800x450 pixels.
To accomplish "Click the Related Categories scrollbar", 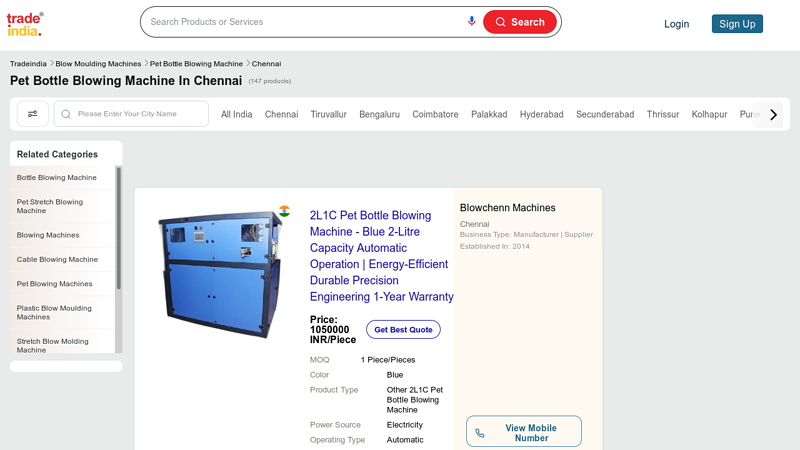I will (119, 229).
